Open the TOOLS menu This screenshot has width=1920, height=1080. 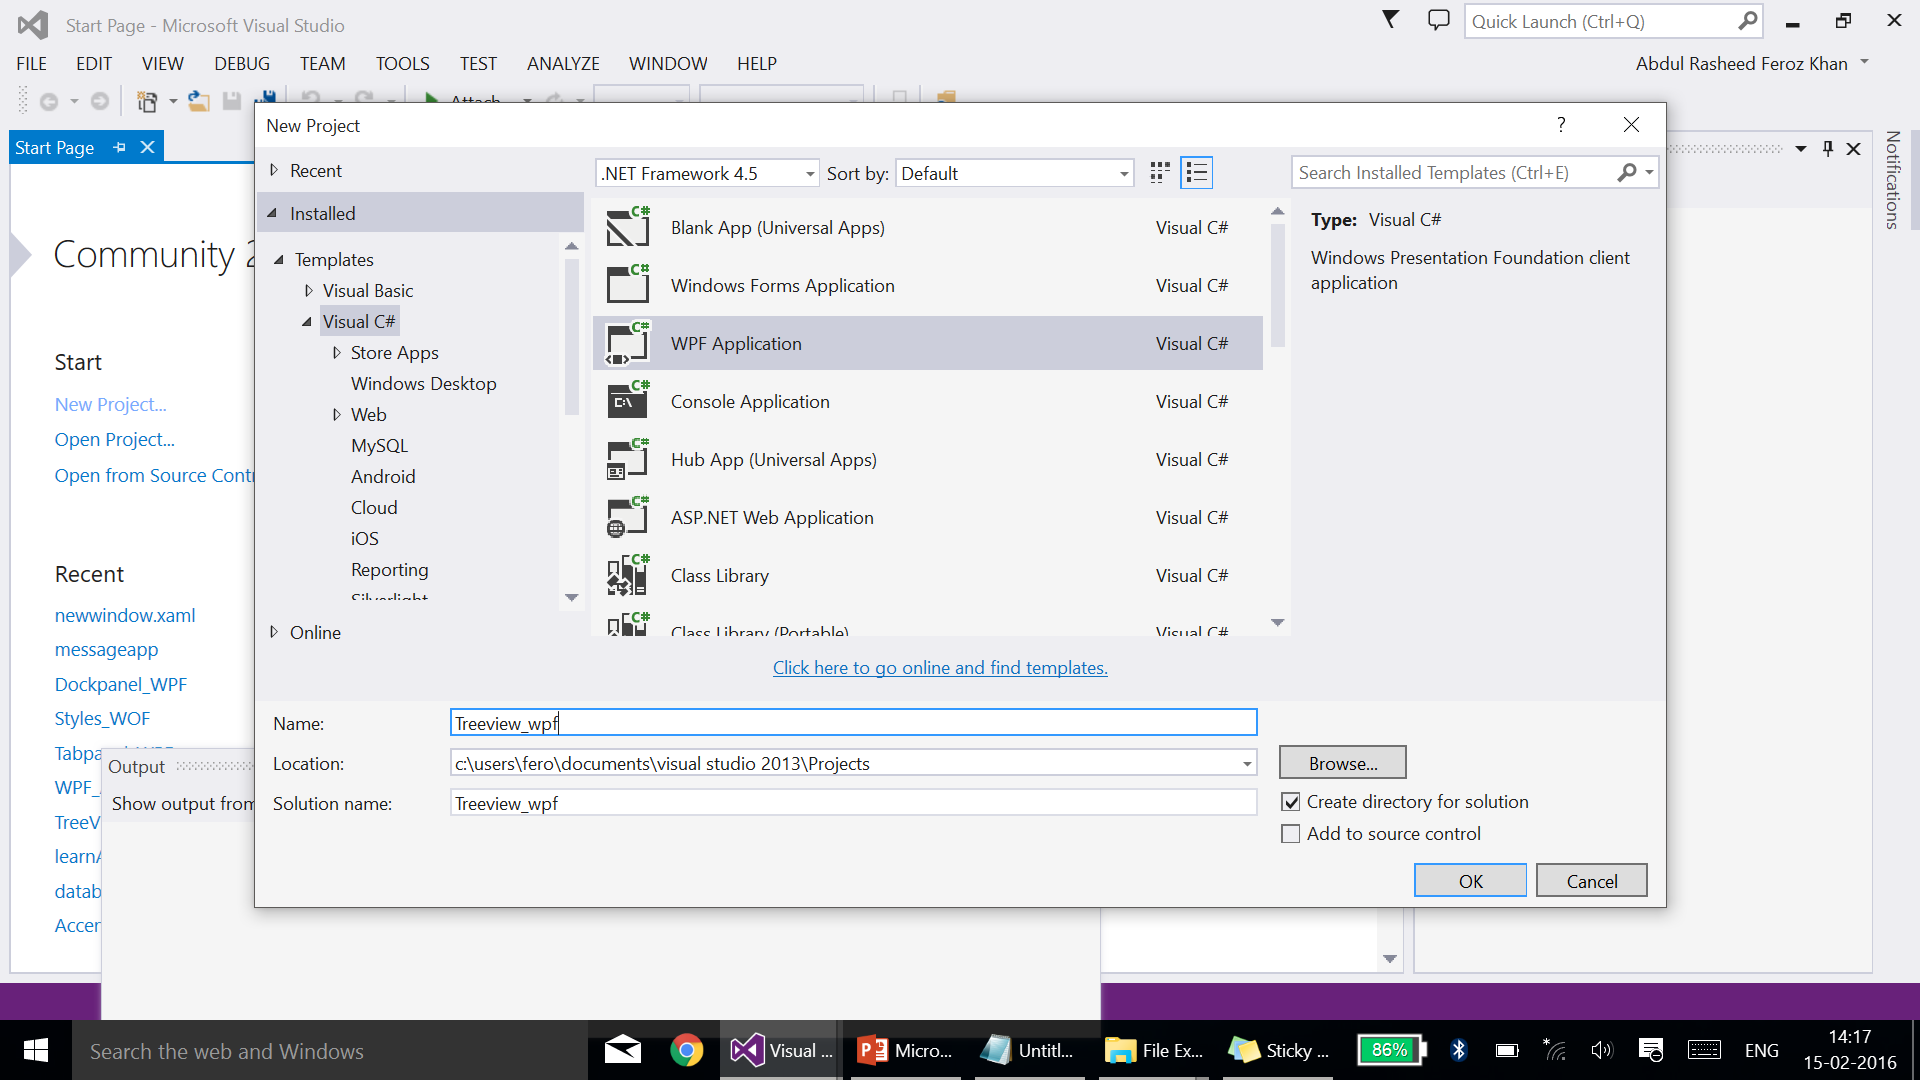[x=402, y=63]
